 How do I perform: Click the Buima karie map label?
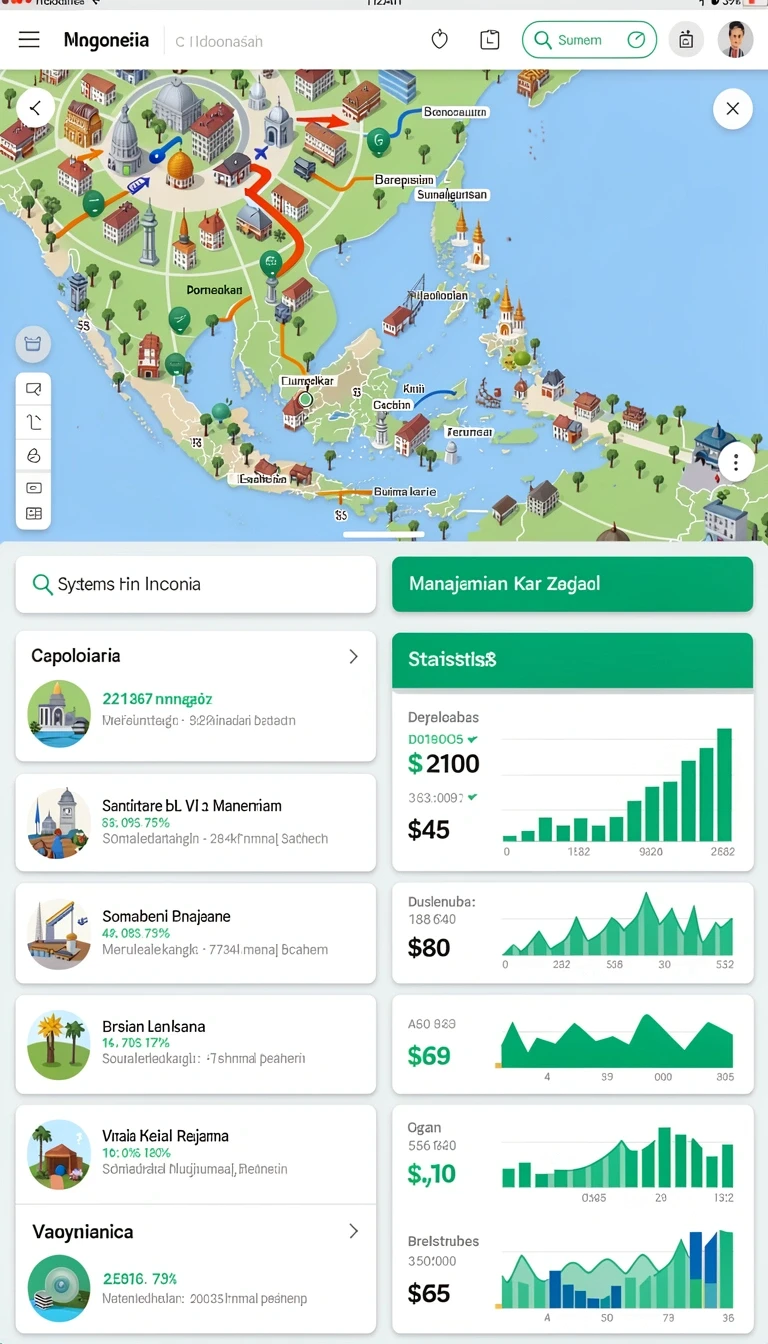tap(404, 492)
